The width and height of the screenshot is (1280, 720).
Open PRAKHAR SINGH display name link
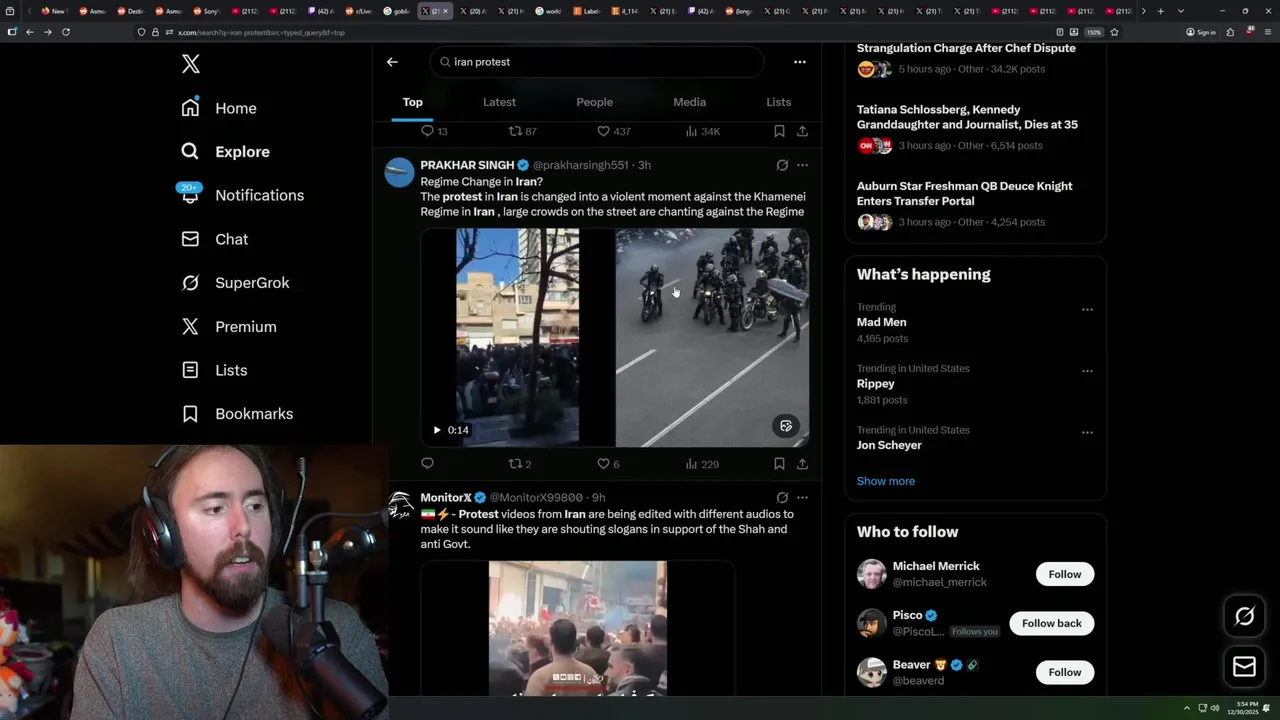tap(467, 165)
